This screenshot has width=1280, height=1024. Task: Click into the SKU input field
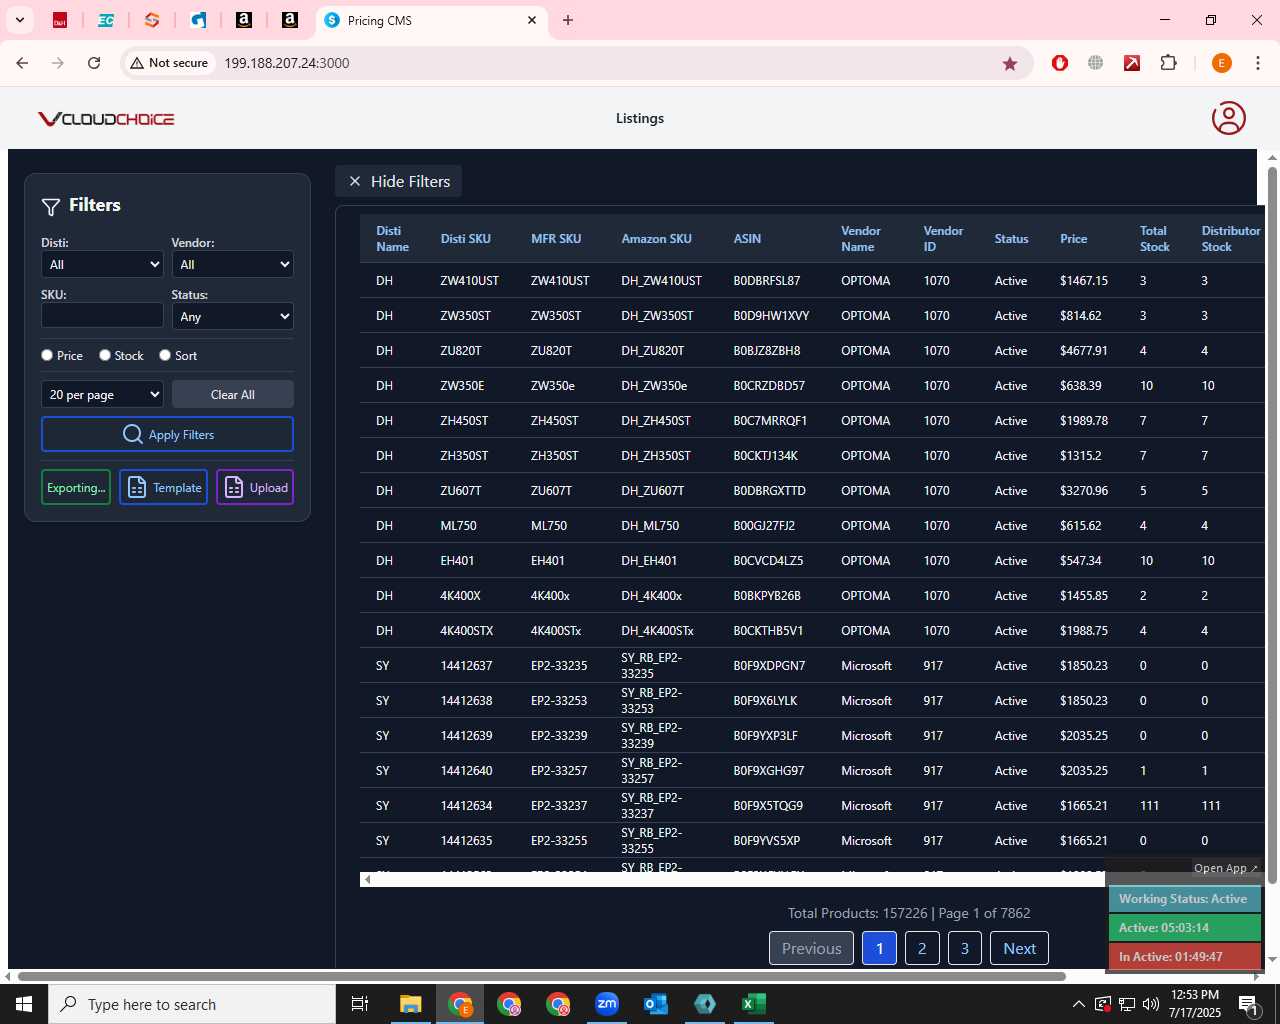[x=102, y=315]
